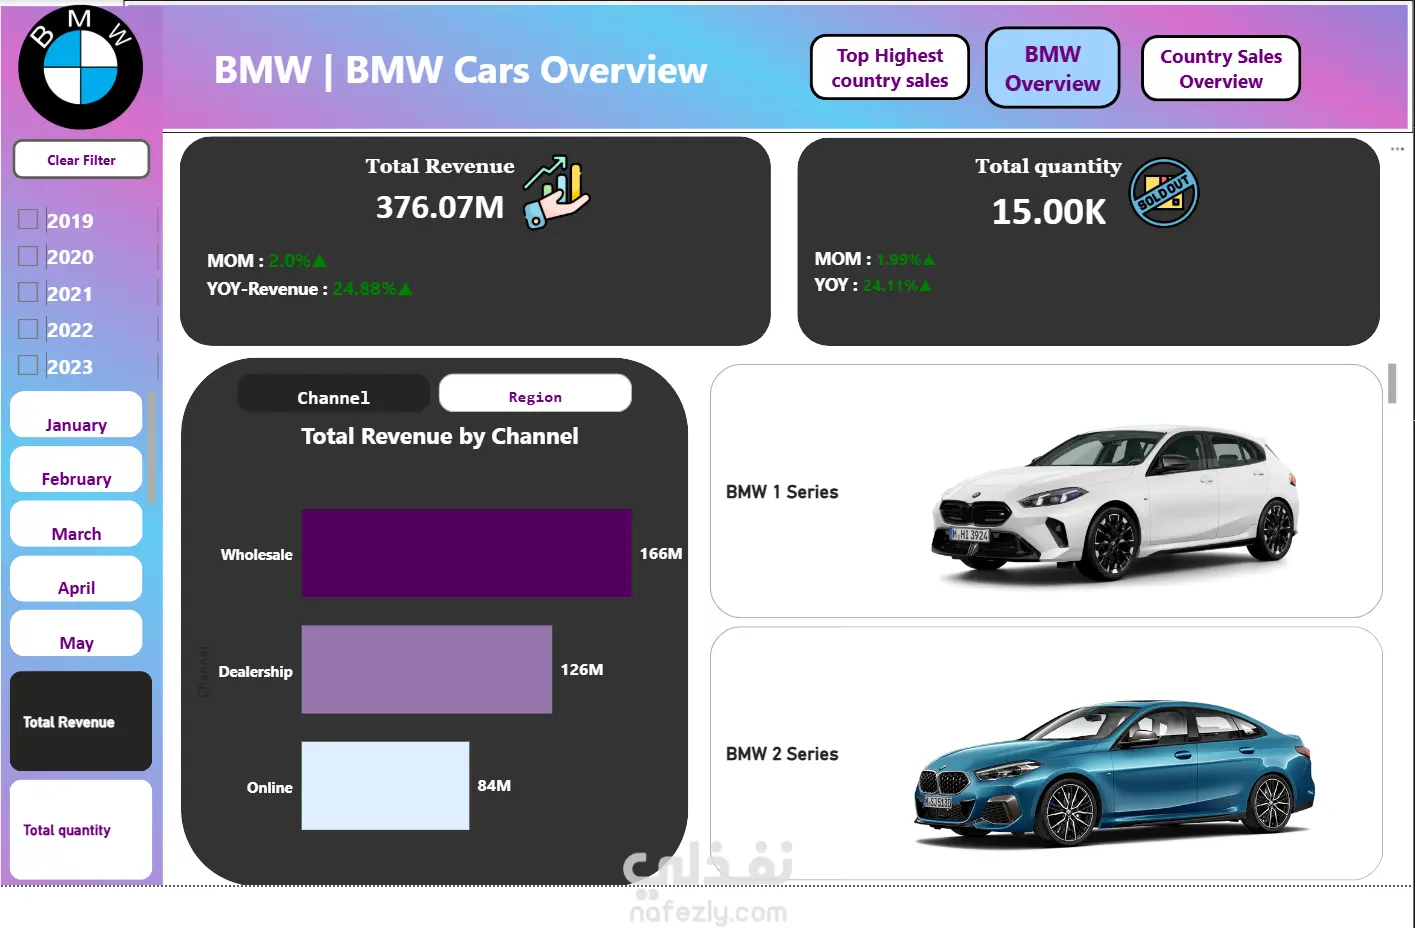The width and height of the screenshot is (1415, 928).
Task: Click quantity card YOY percentage value
Action: pos(897,285)
